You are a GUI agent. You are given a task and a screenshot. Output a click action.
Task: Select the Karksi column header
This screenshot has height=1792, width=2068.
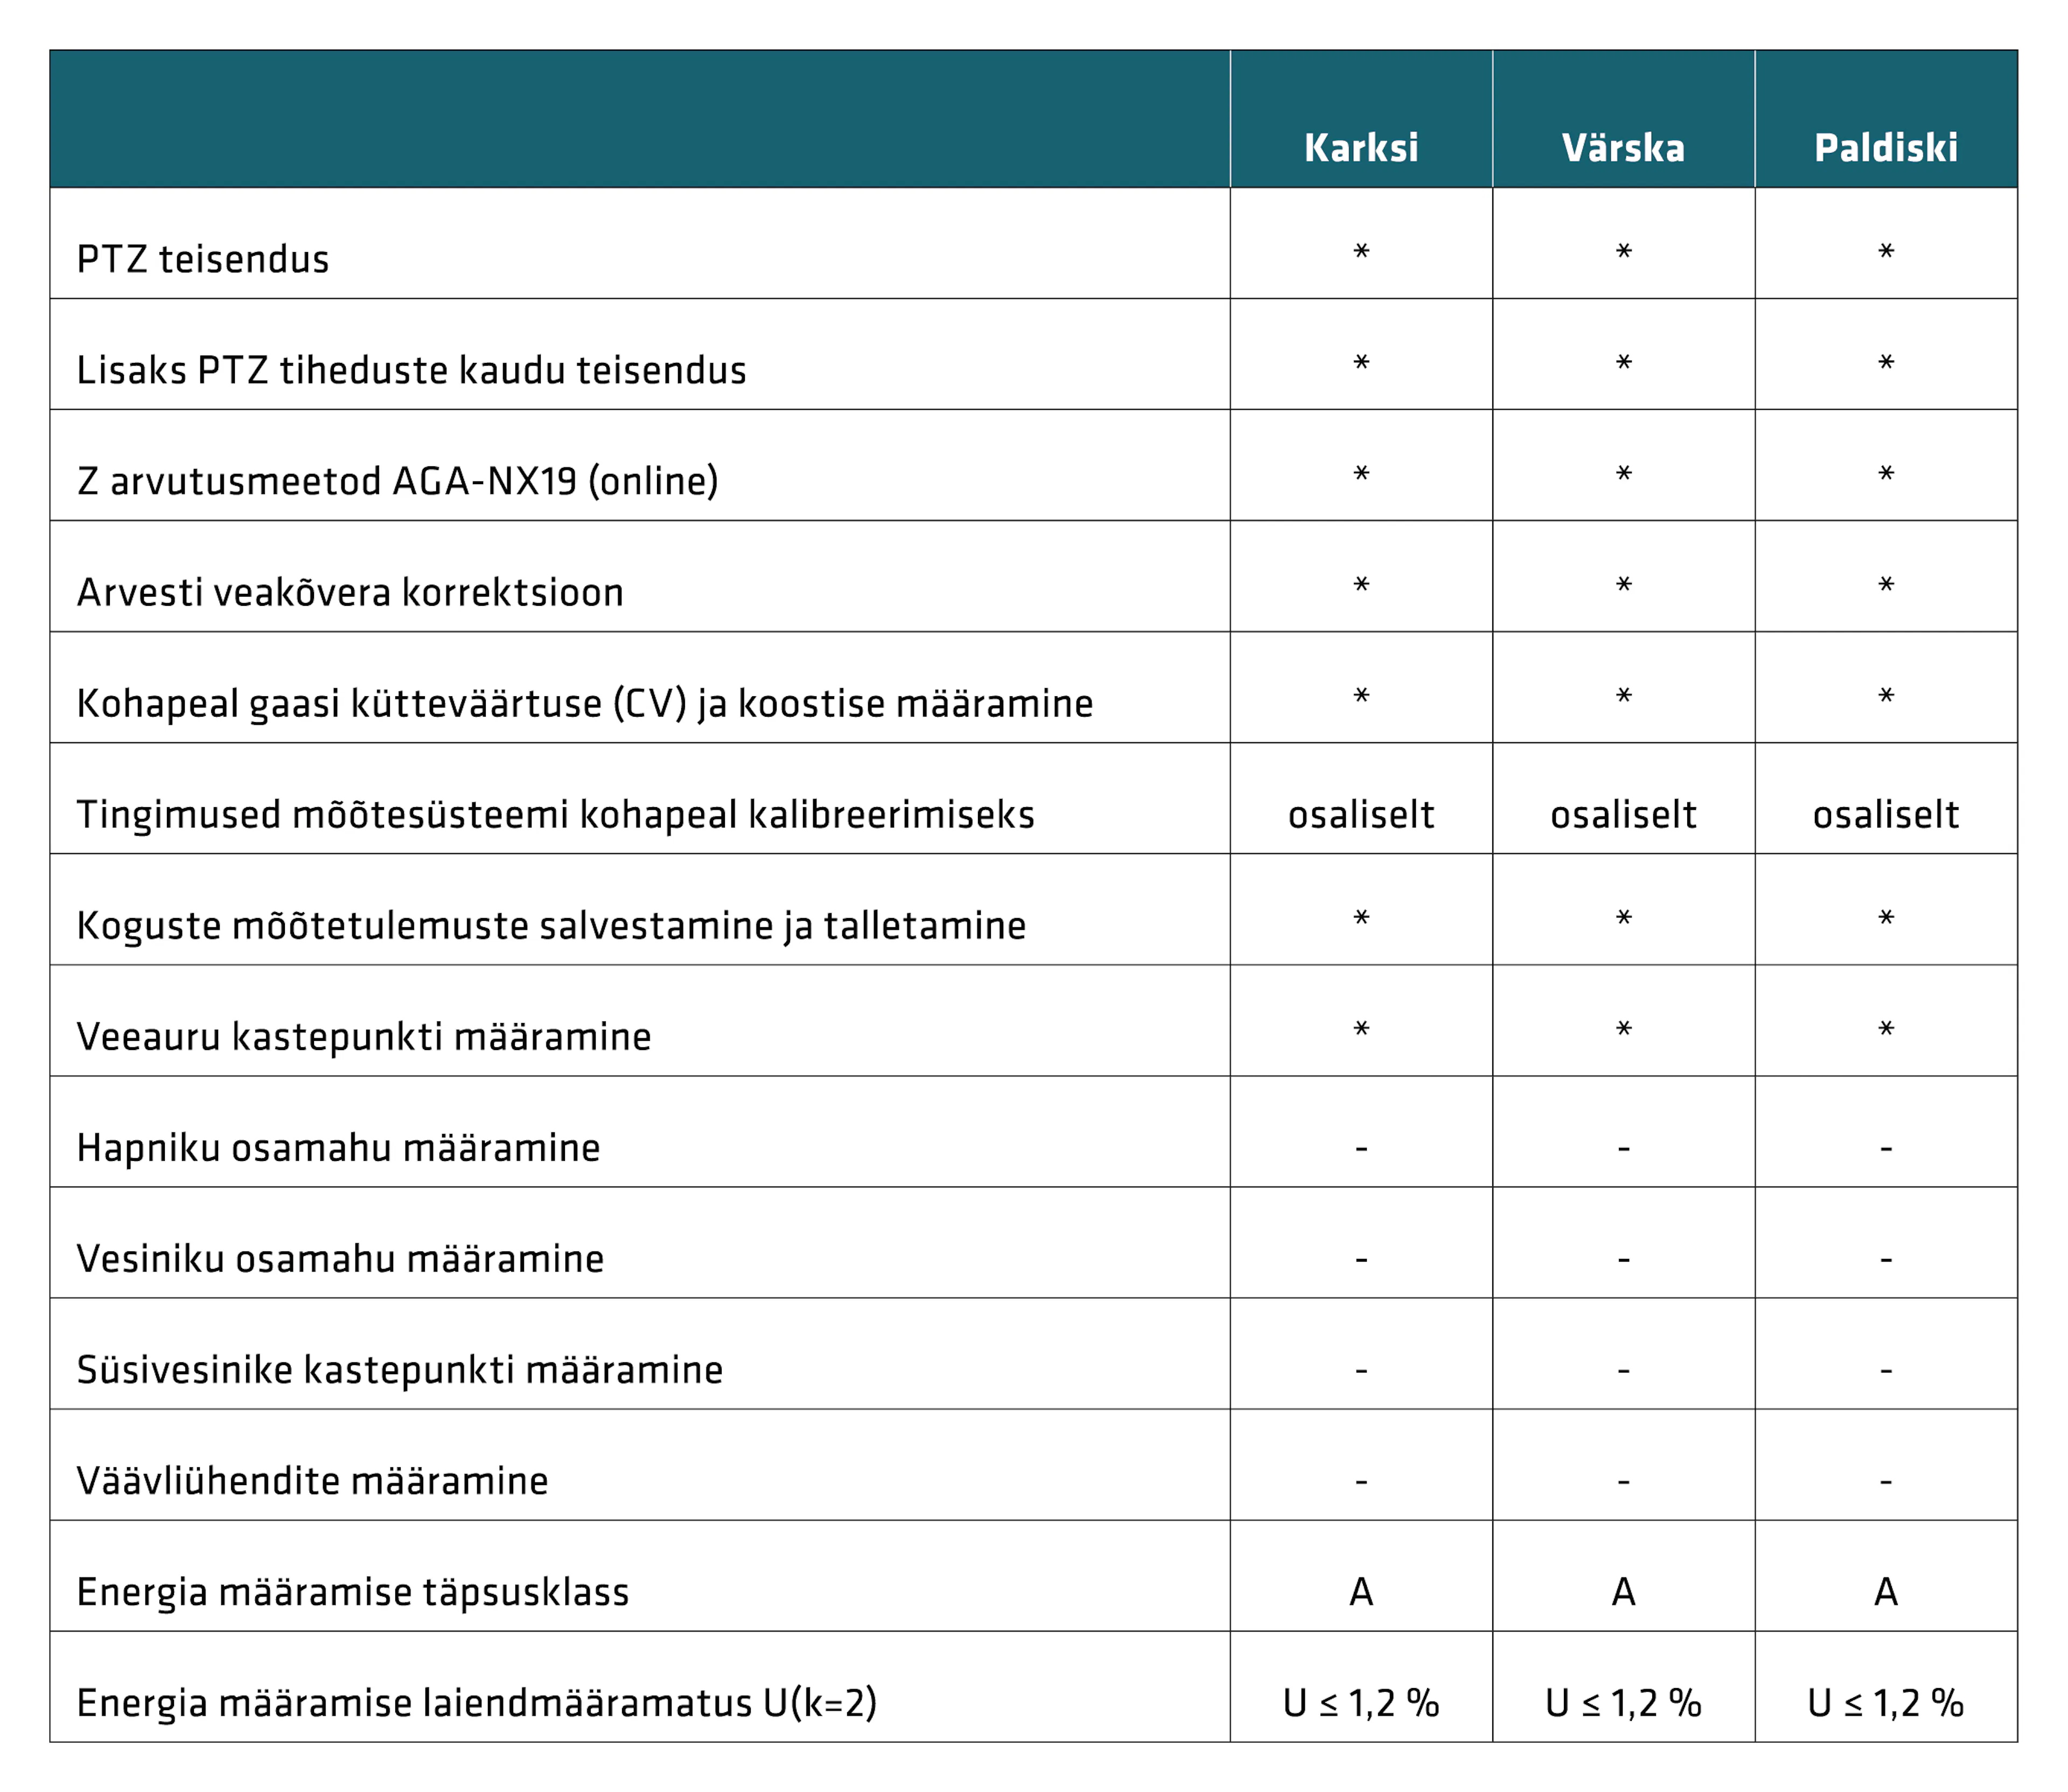1361,148
